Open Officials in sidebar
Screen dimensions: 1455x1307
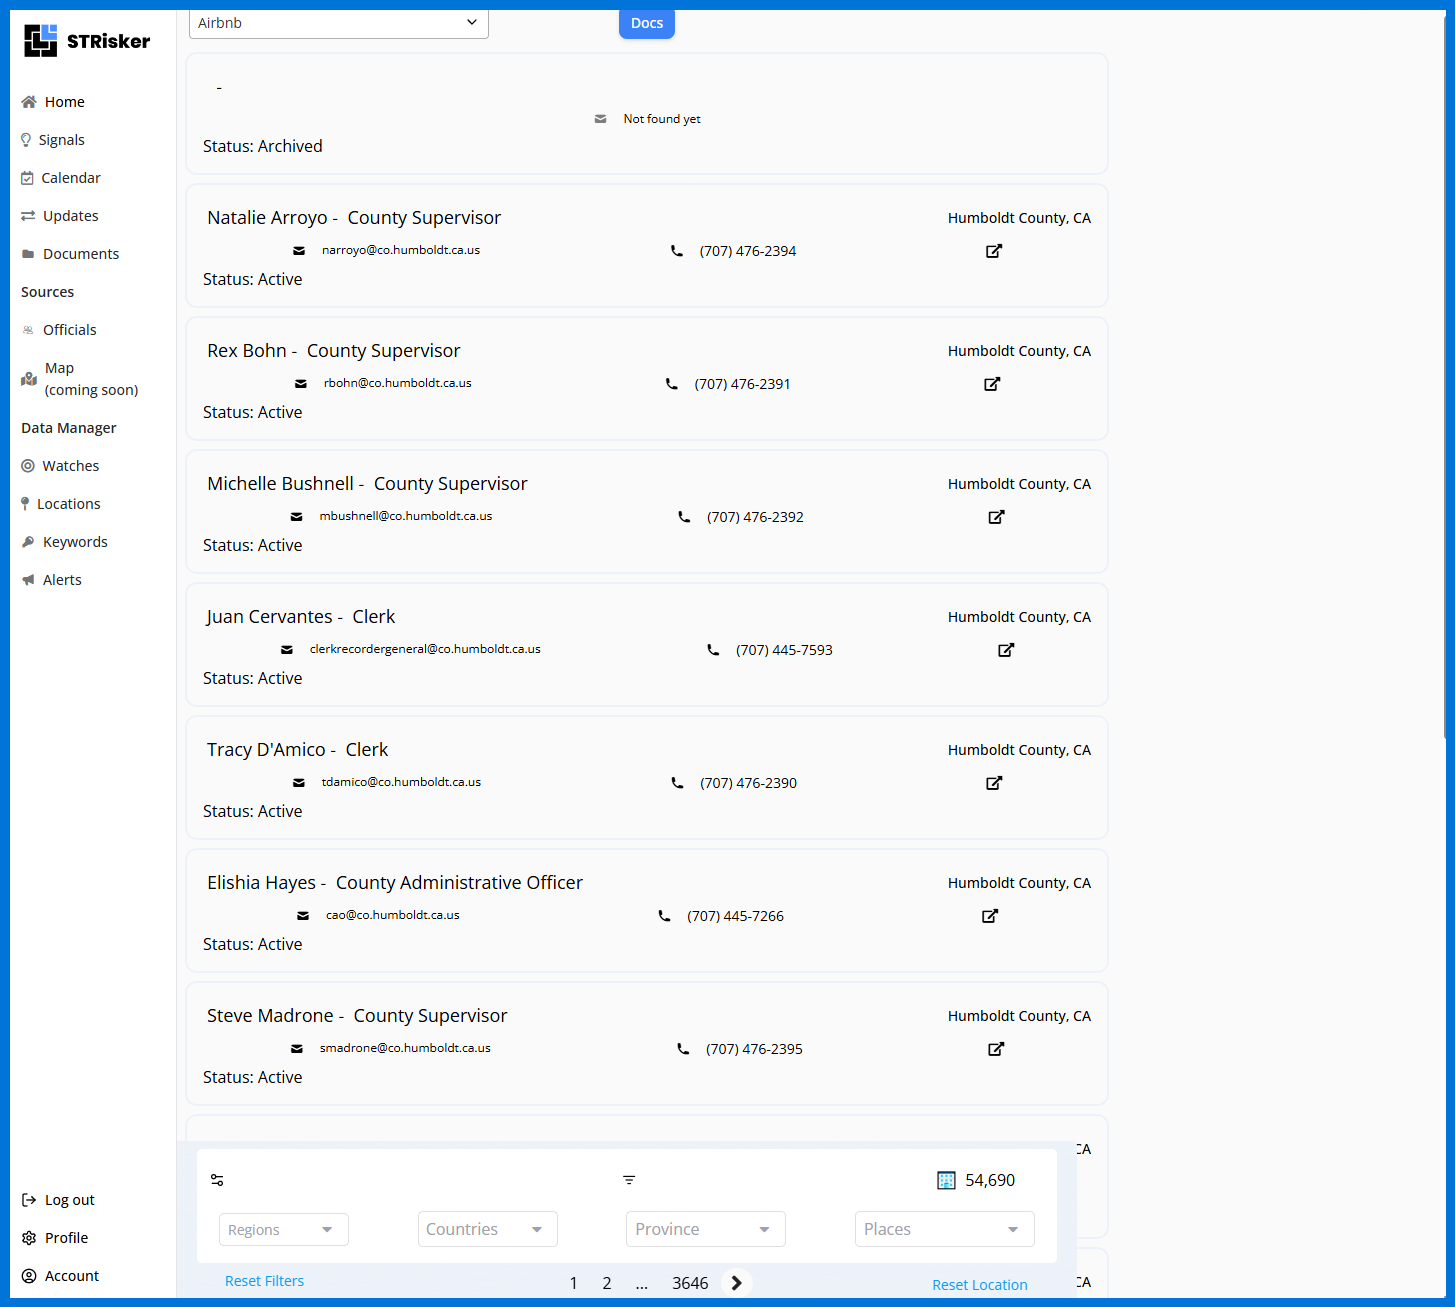(69, 330)
